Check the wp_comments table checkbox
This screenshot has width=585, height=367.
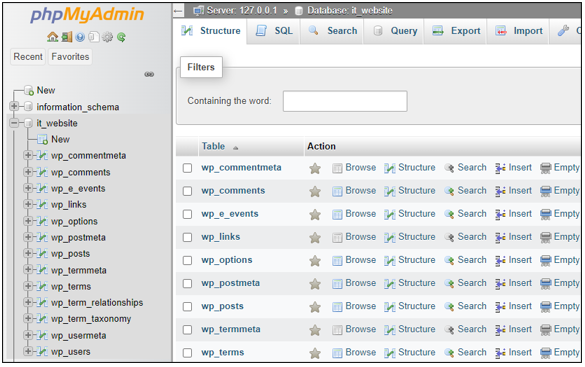(187, 191)
